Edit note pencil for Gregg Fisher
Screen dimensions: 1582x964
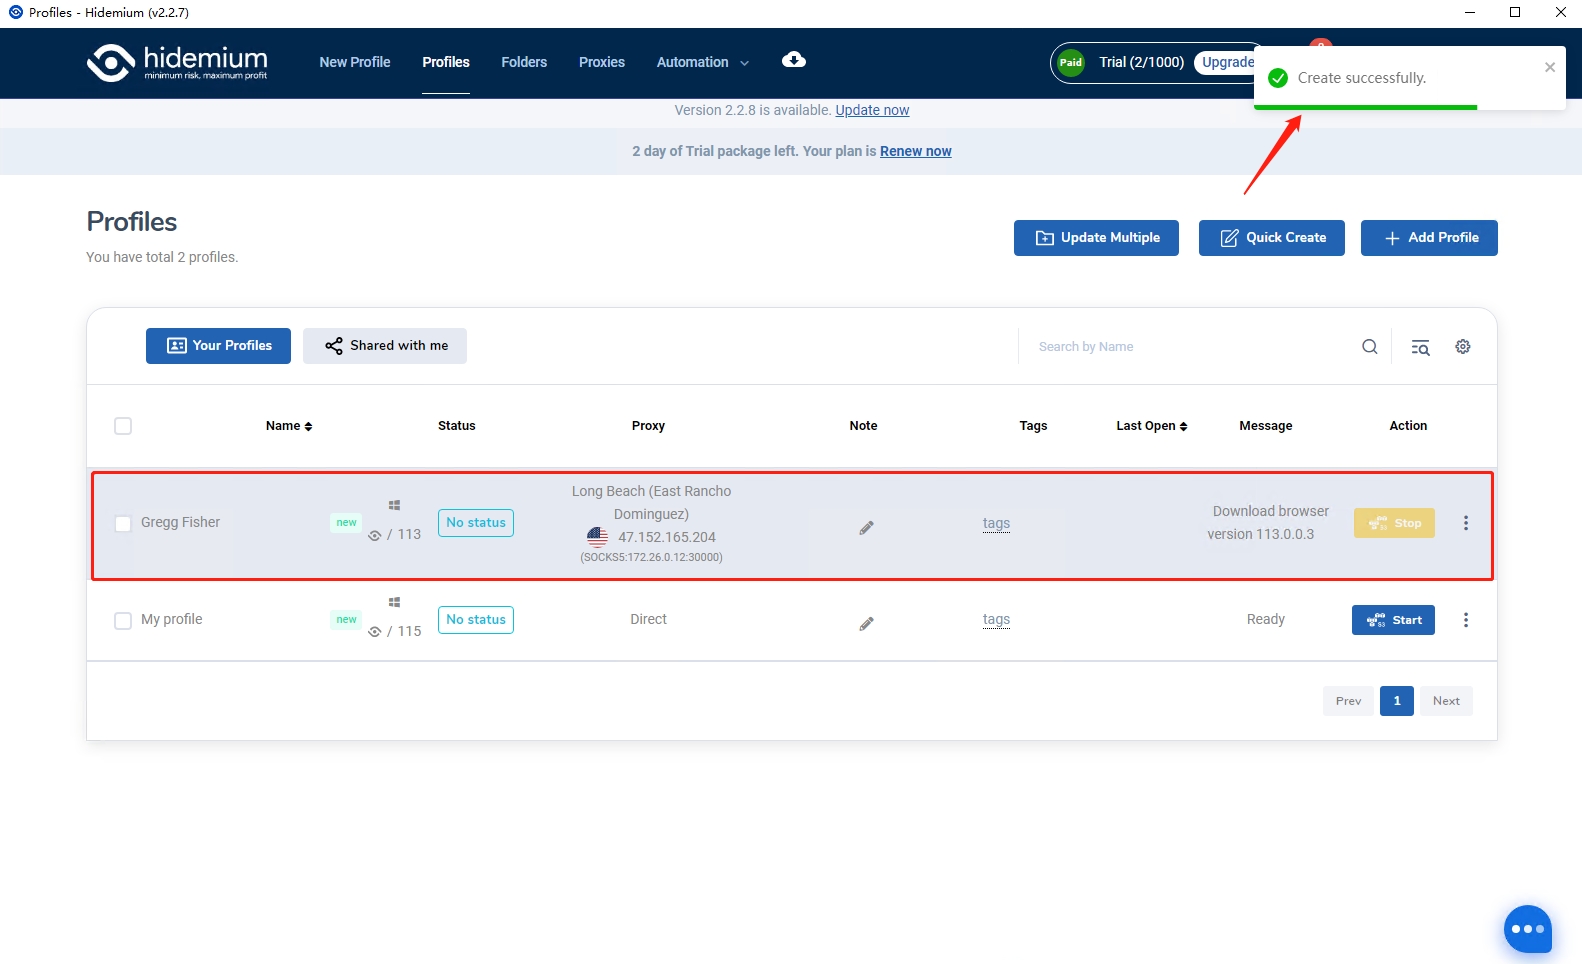(x=866, y=527)
